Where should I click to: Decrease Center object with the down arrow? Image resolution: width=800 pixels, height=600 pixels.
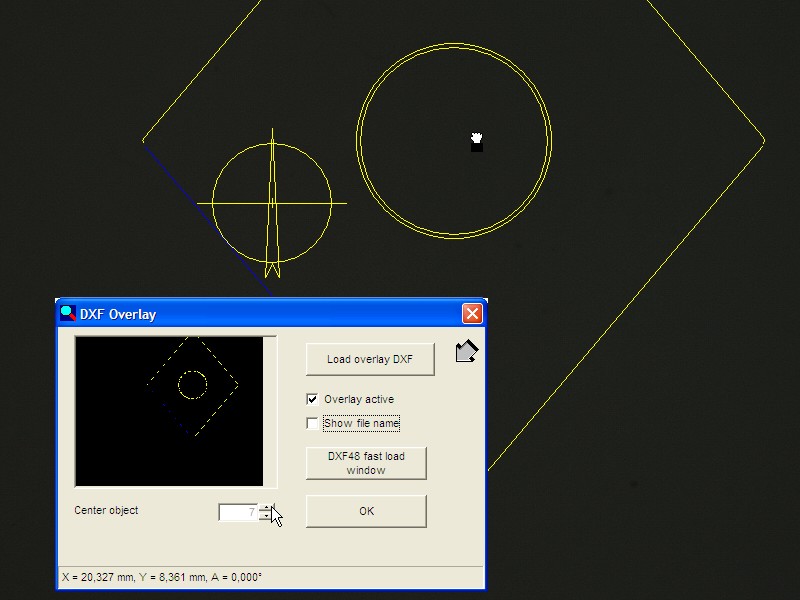pyautogui.click(x=265, y=517)
